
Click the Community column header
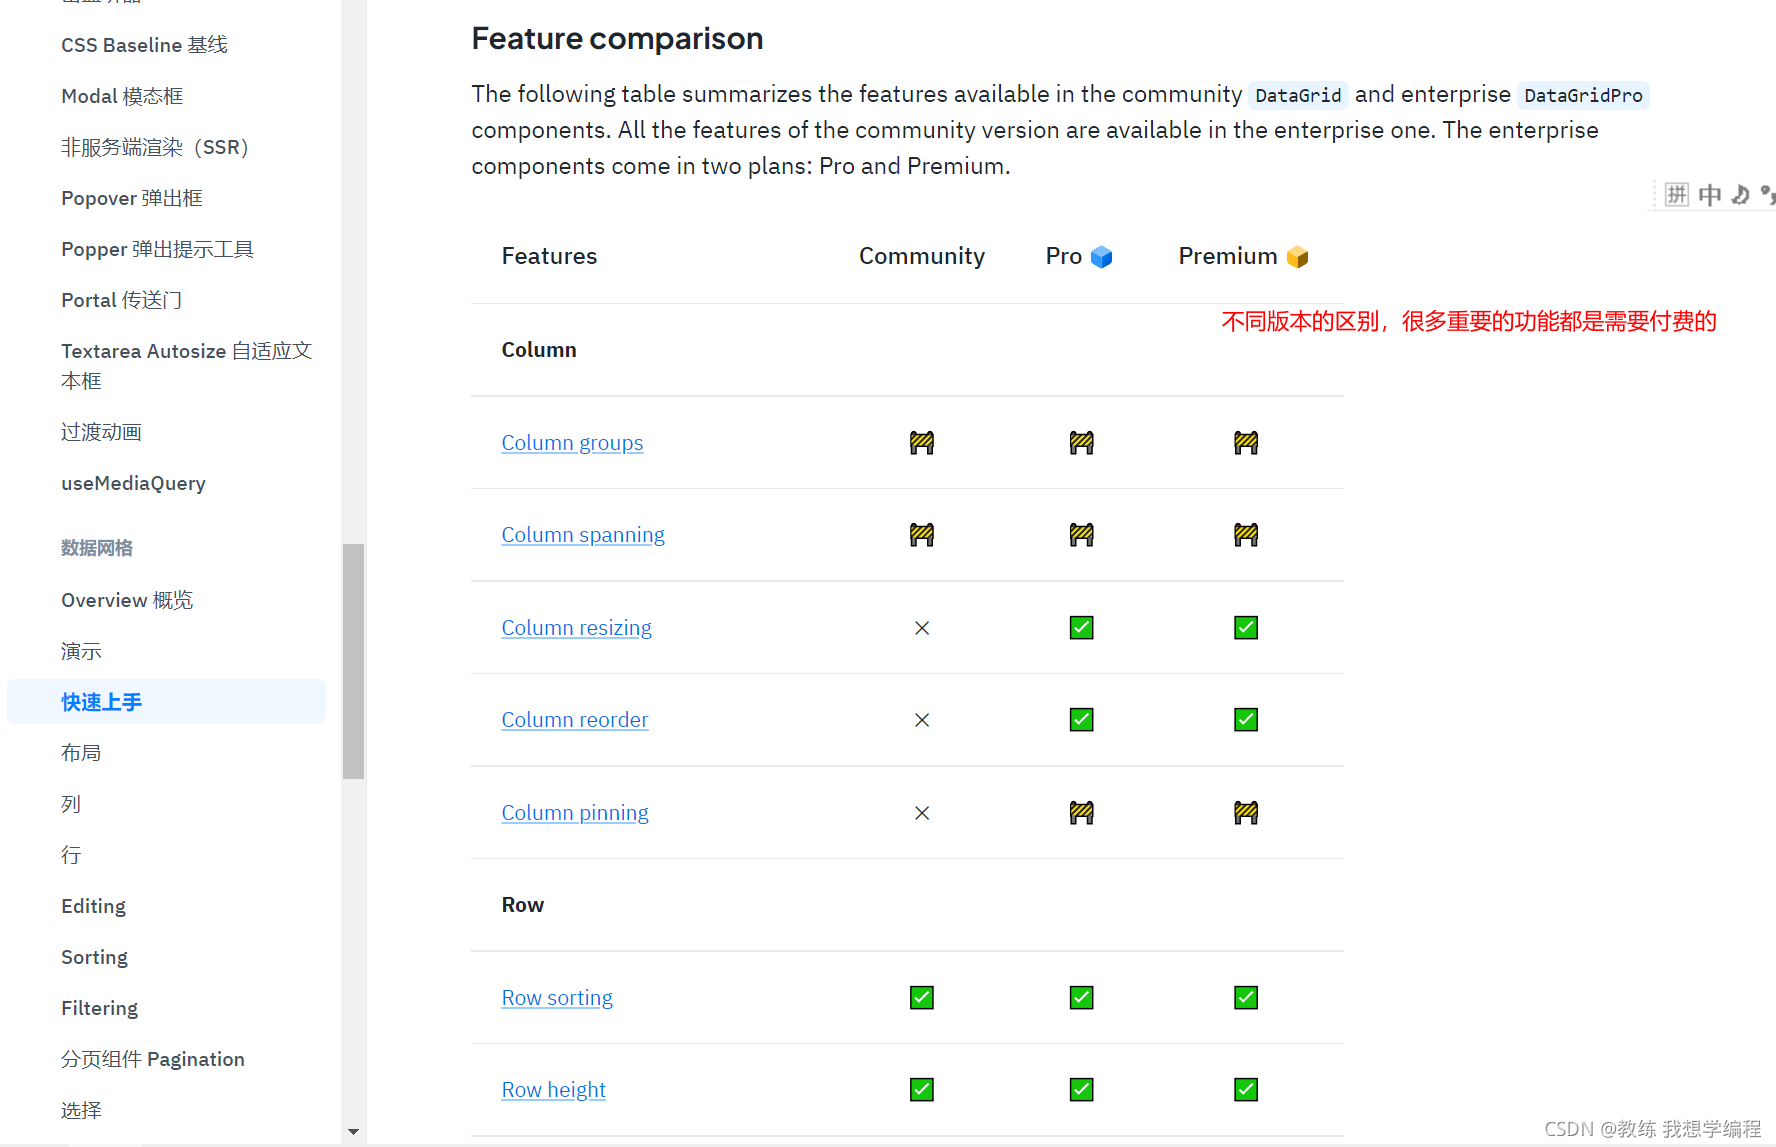[x=922, y=256]
